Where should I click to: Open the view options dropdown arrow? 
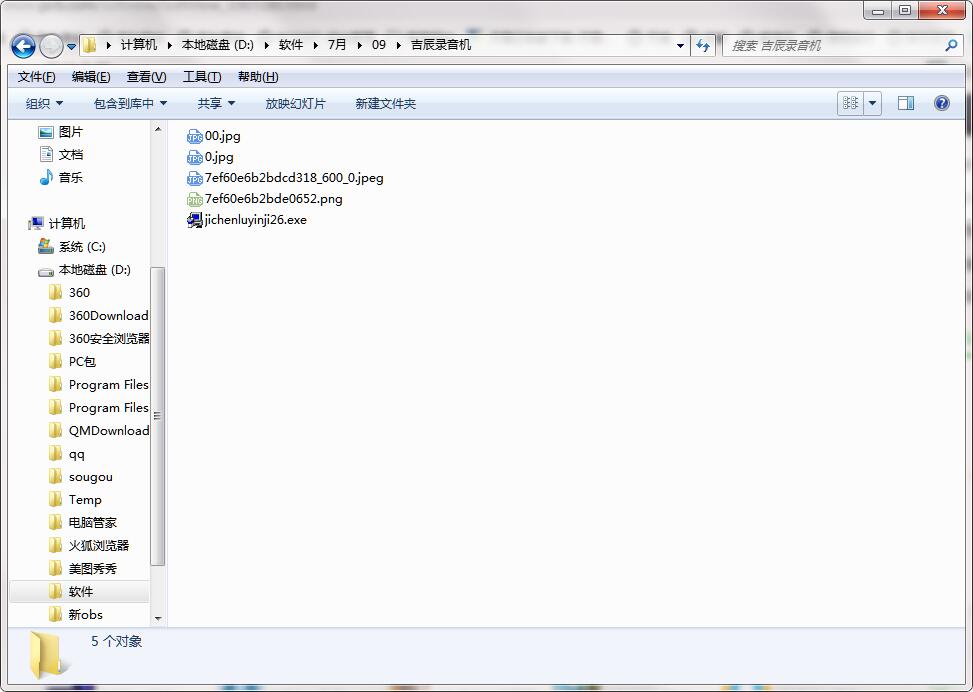pyautogui.click(x=872, y=103)
